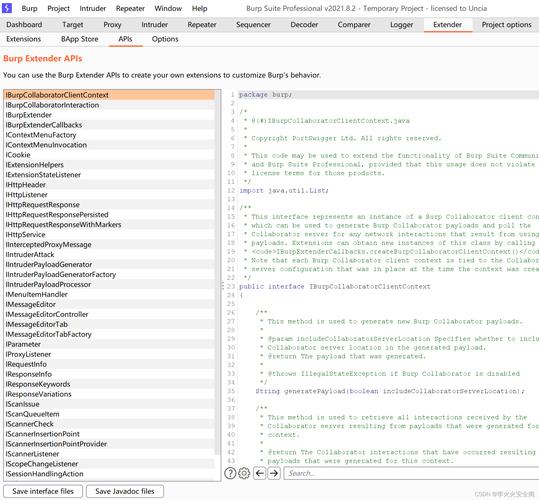The image size is (539, 500).
Task: Switch to the Target tab
Action: (73, 25)
